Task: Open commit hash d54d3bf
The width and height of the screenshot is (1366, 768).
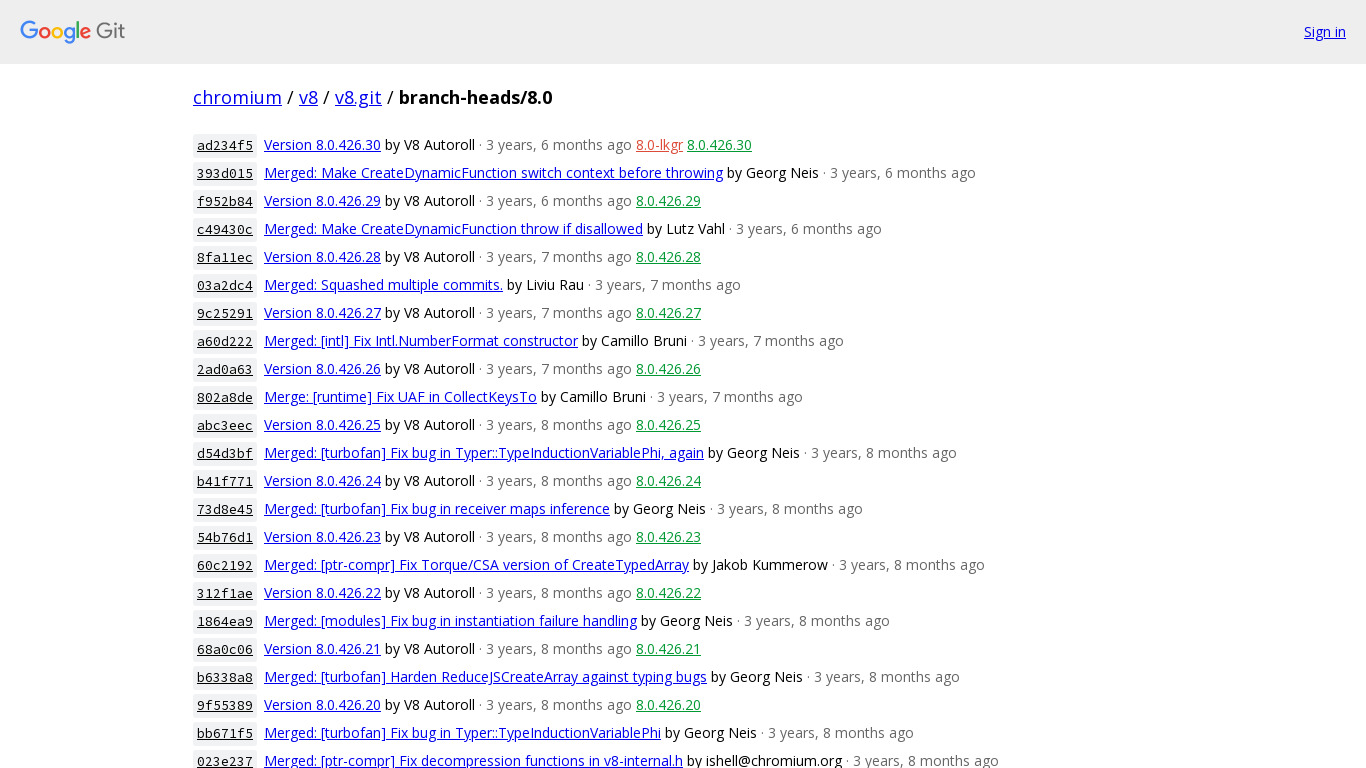Action: (x=225, y=453)
